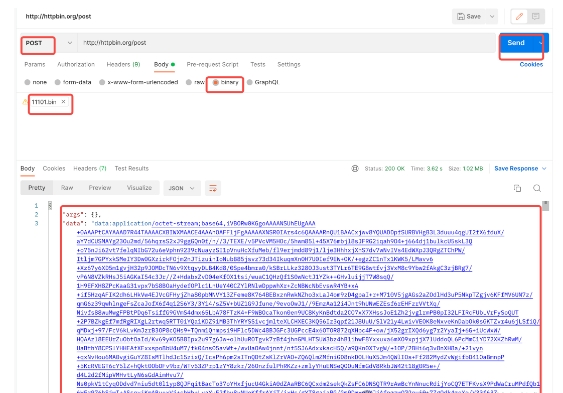Viewport: 563px width, 393px height.
Task: Switch to Preview response view
Action: coord(100,188)
